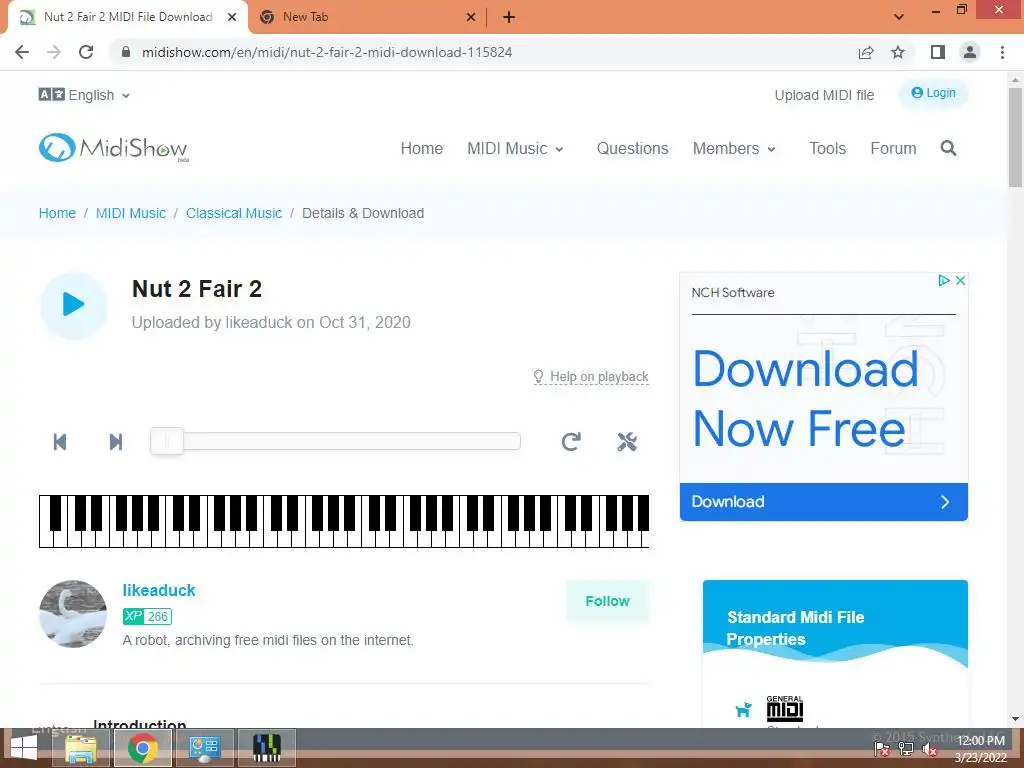
Task: Click the ad Download button
Action: 824,502
